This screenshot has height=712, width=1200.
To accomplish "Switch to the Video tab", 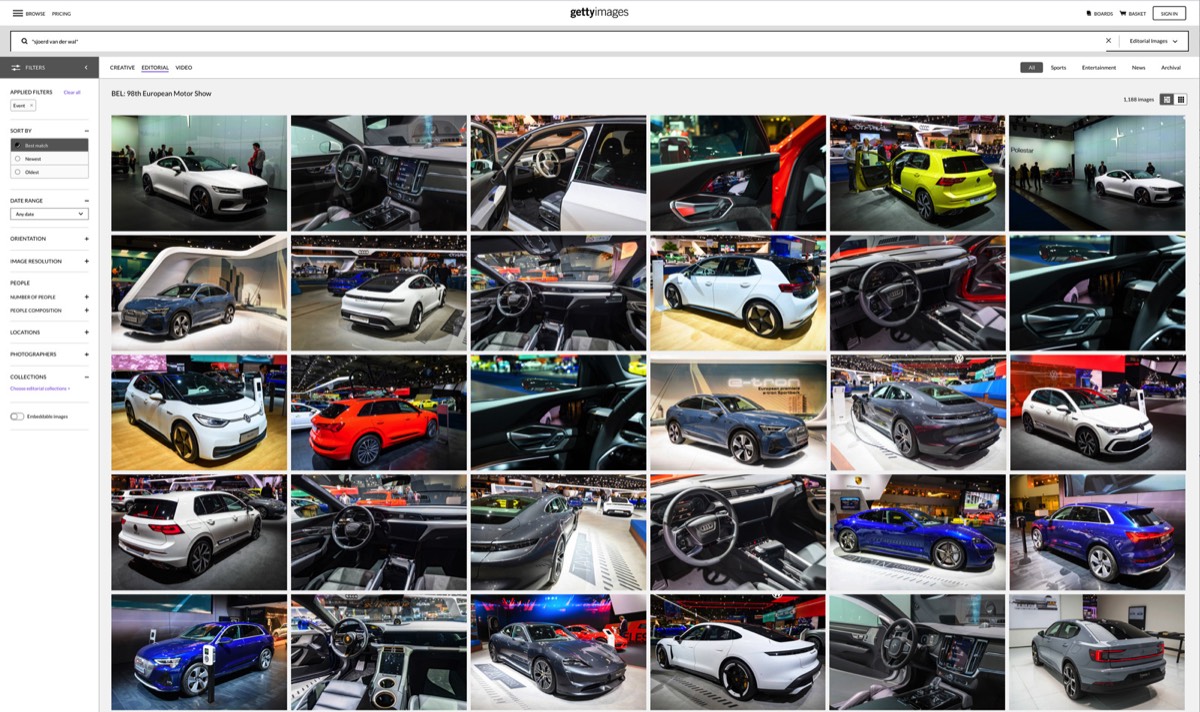I will [184, 67].
